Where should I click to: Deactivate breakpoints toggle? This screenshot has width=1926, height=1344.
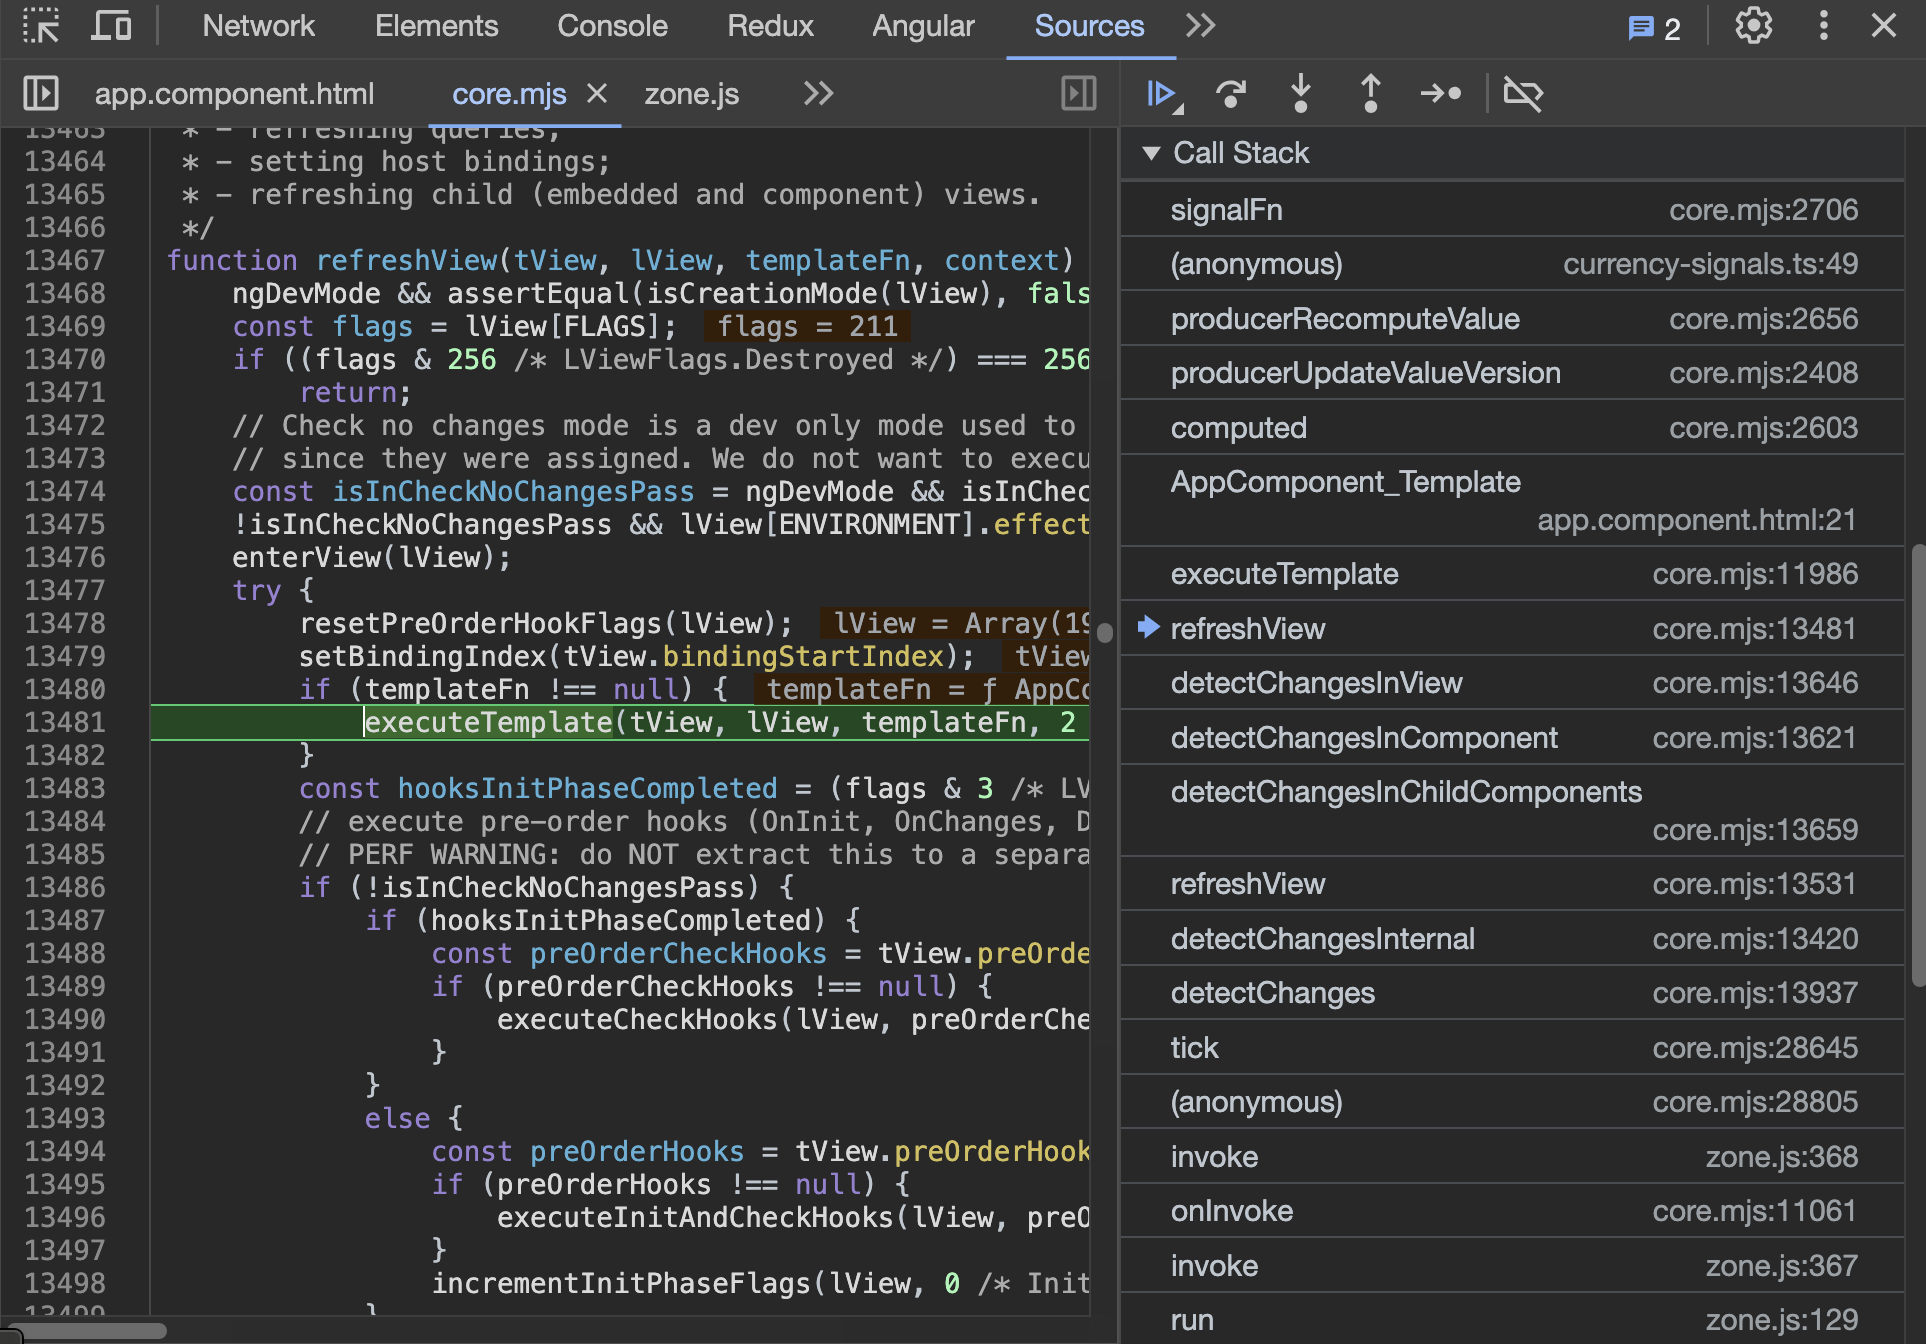[1523, 94]
